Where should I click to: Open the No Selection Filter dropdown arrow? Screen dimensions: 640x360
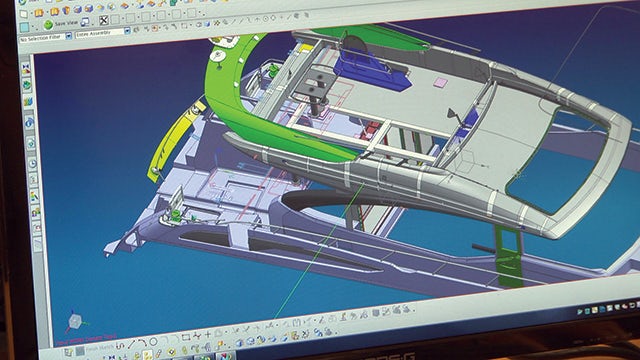pos(69,36)
